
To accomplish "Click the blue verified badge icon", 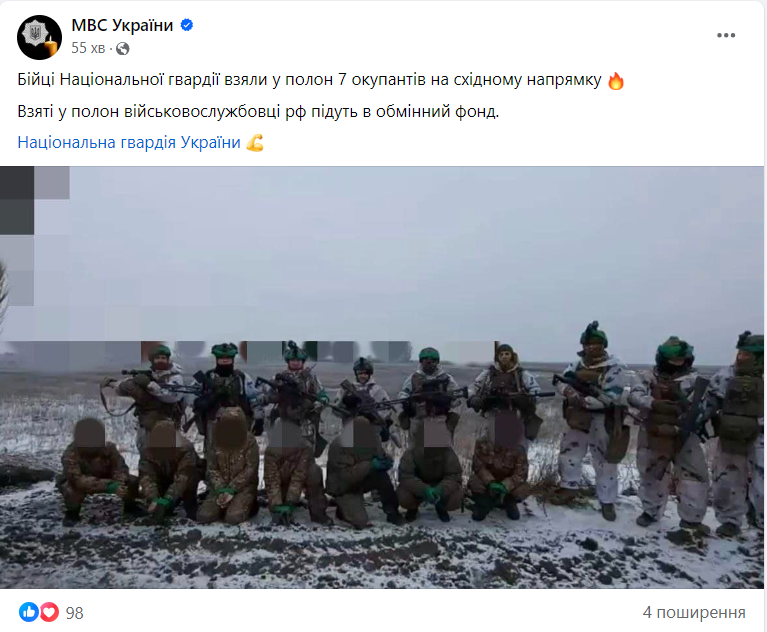I will tap(187, 25).
